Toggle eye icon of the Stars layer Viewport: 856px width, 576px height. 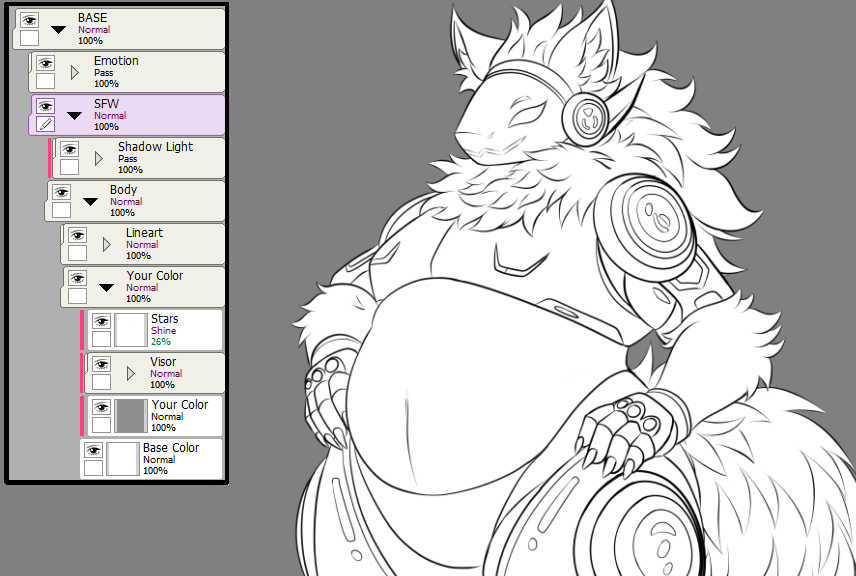[x=101, y=322]
